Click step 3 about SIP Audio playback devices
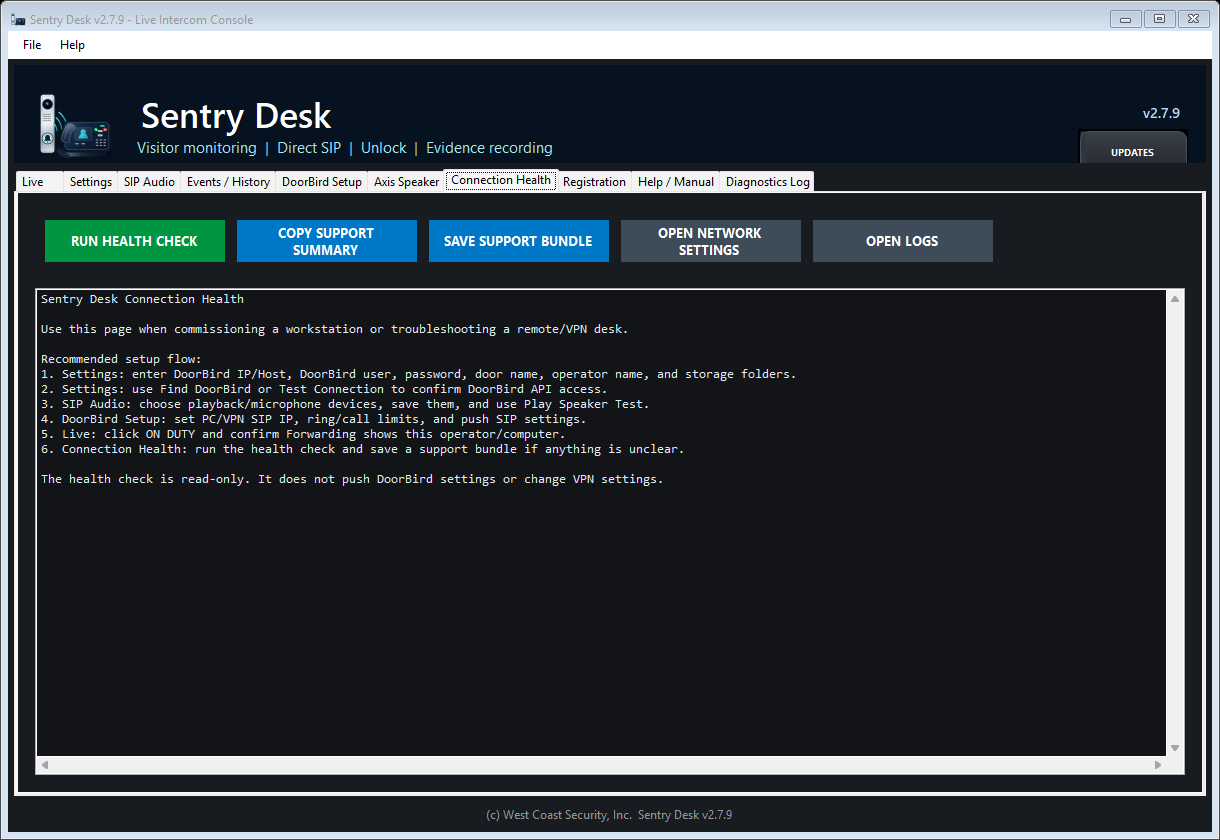The height and width of the screenshot is (840, 1220). pos(345,404)
